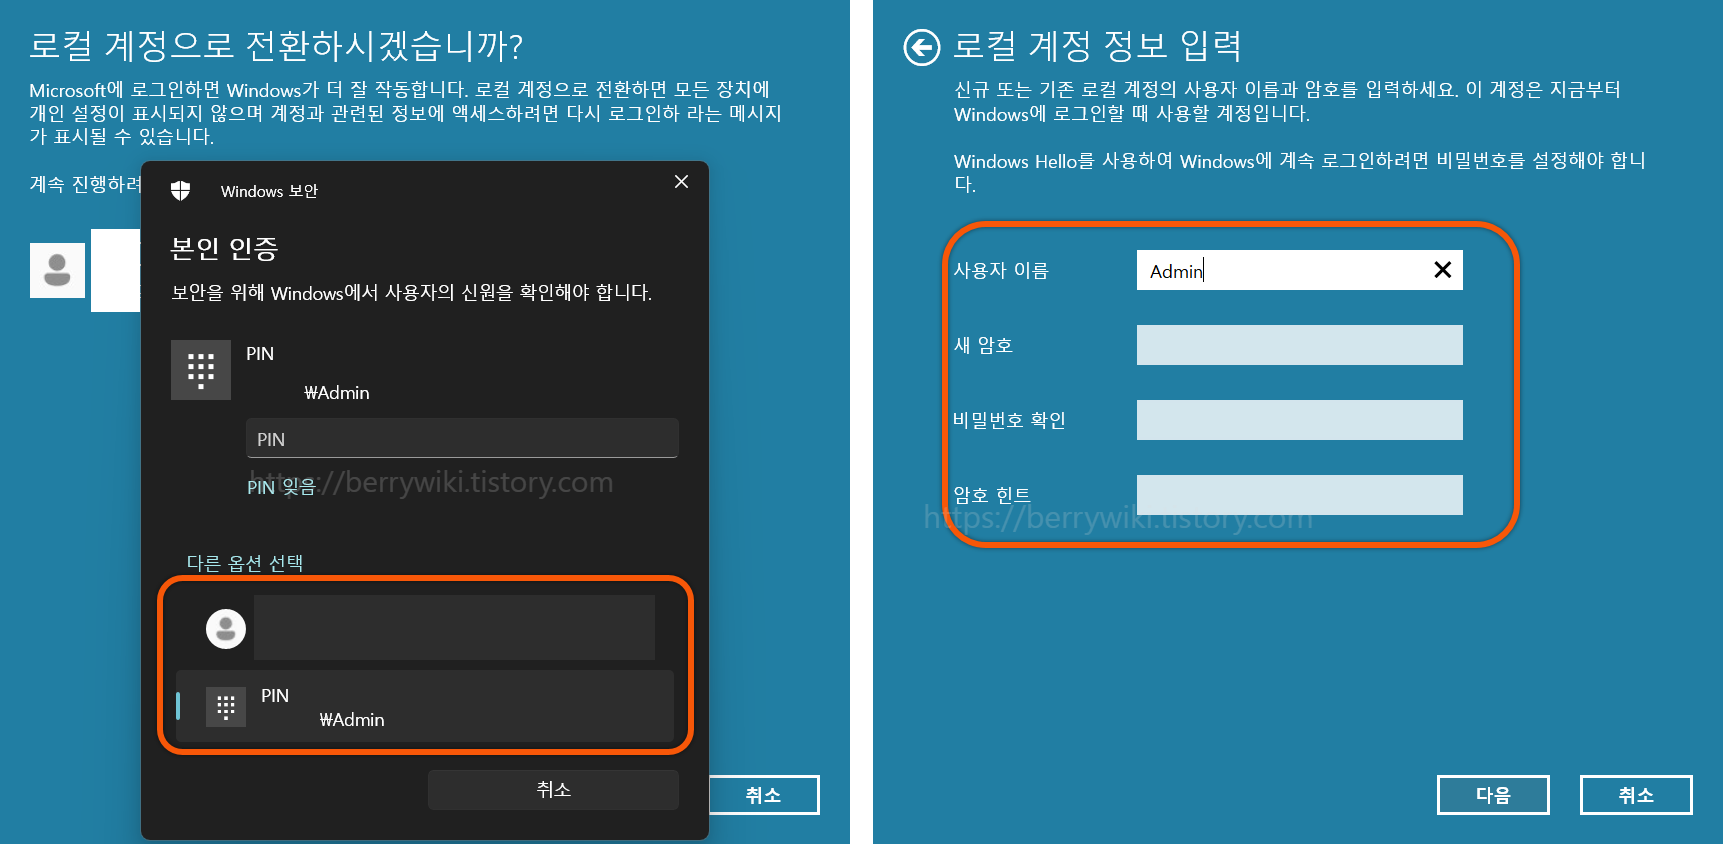The width and height of the screenshot is (1723, 844).
Task: Click the 본인 인증 heading
Action: pos(225,248)
